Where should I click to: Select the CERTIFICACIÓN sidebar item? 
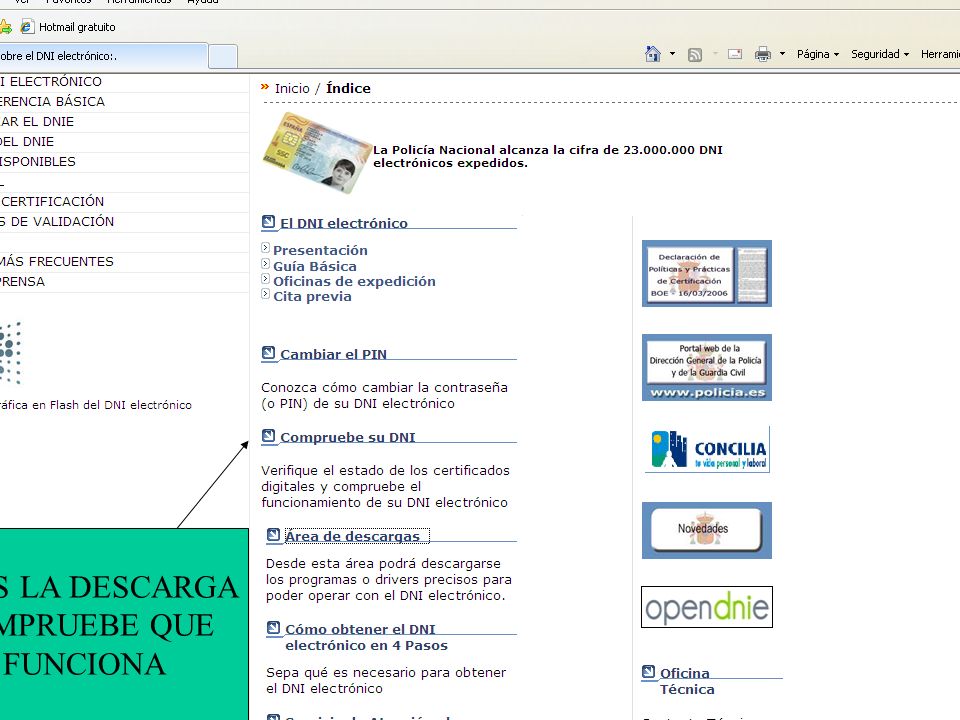(x=53, y=201)
